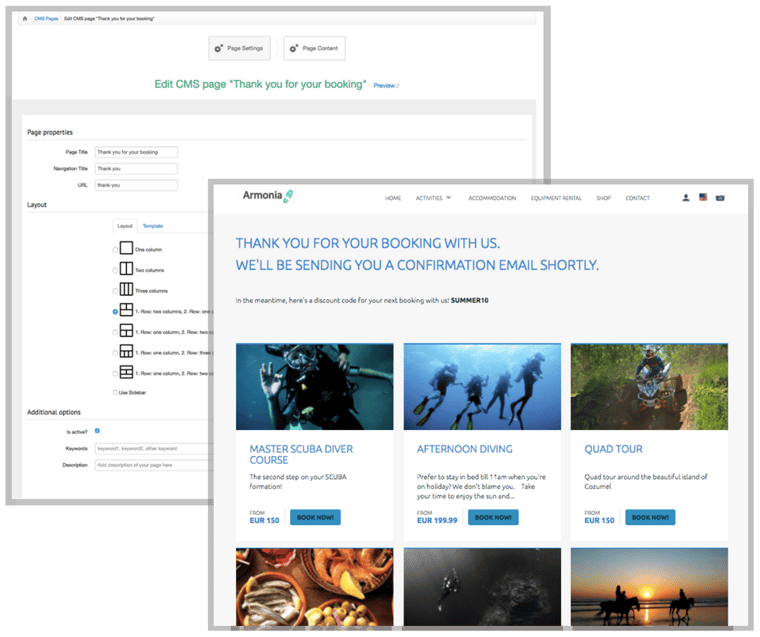Select the One column radio button
The height and width of the screenshot is (637, 760).
[115, 249]
